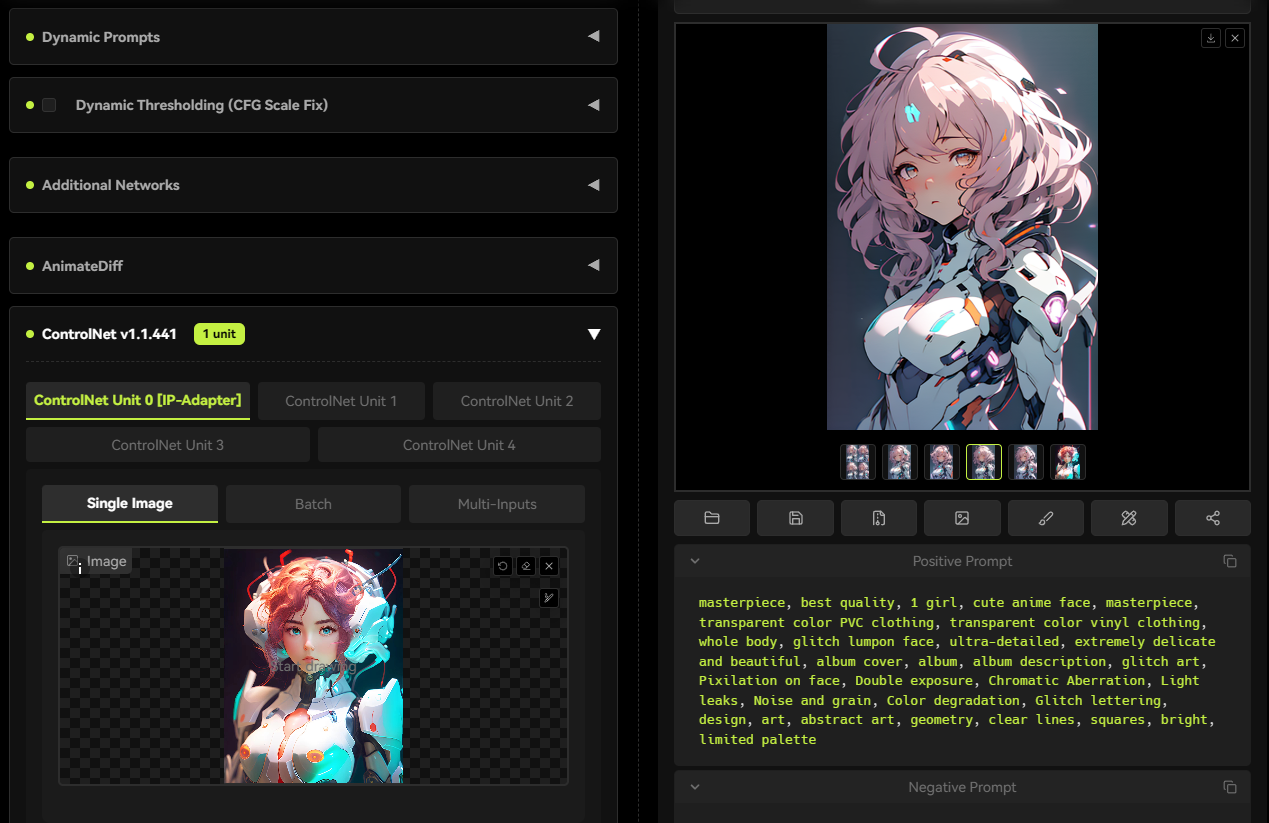Collapse the Positive Prompt panel
This screenshot has width=1269, height=823.
(695, 561)
